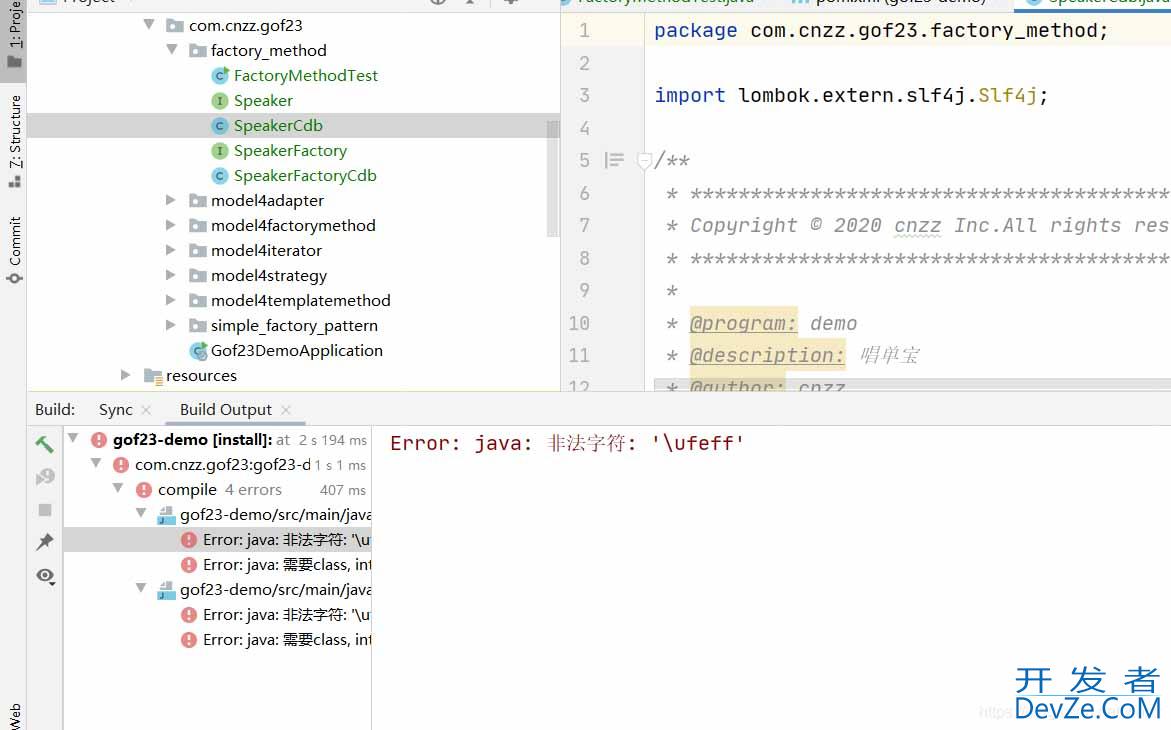Click the FactoryMethodTest class icon
The height and width of the screenshot is (730, 1171).
220,75
